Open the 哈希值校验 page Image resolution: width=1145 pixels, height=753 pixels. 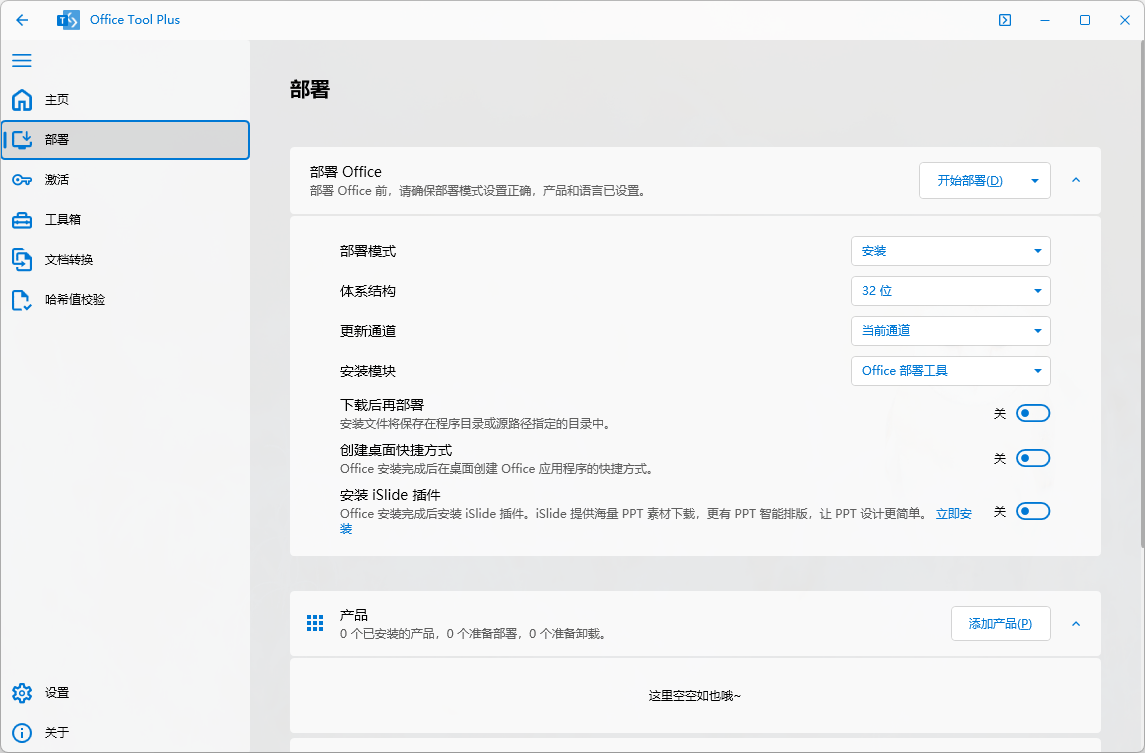click(x=126, y=299)
